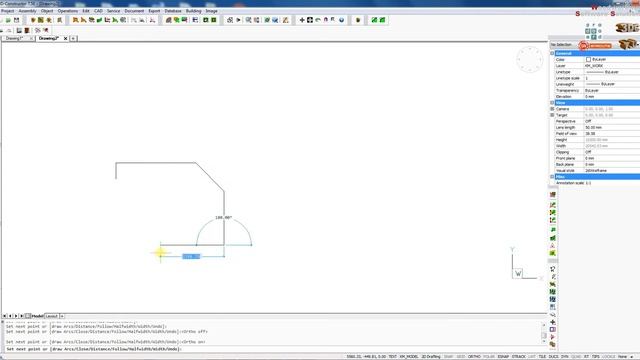Toggle ORTHO mode in the status bar
640x360 pixels.
(474, 357)
